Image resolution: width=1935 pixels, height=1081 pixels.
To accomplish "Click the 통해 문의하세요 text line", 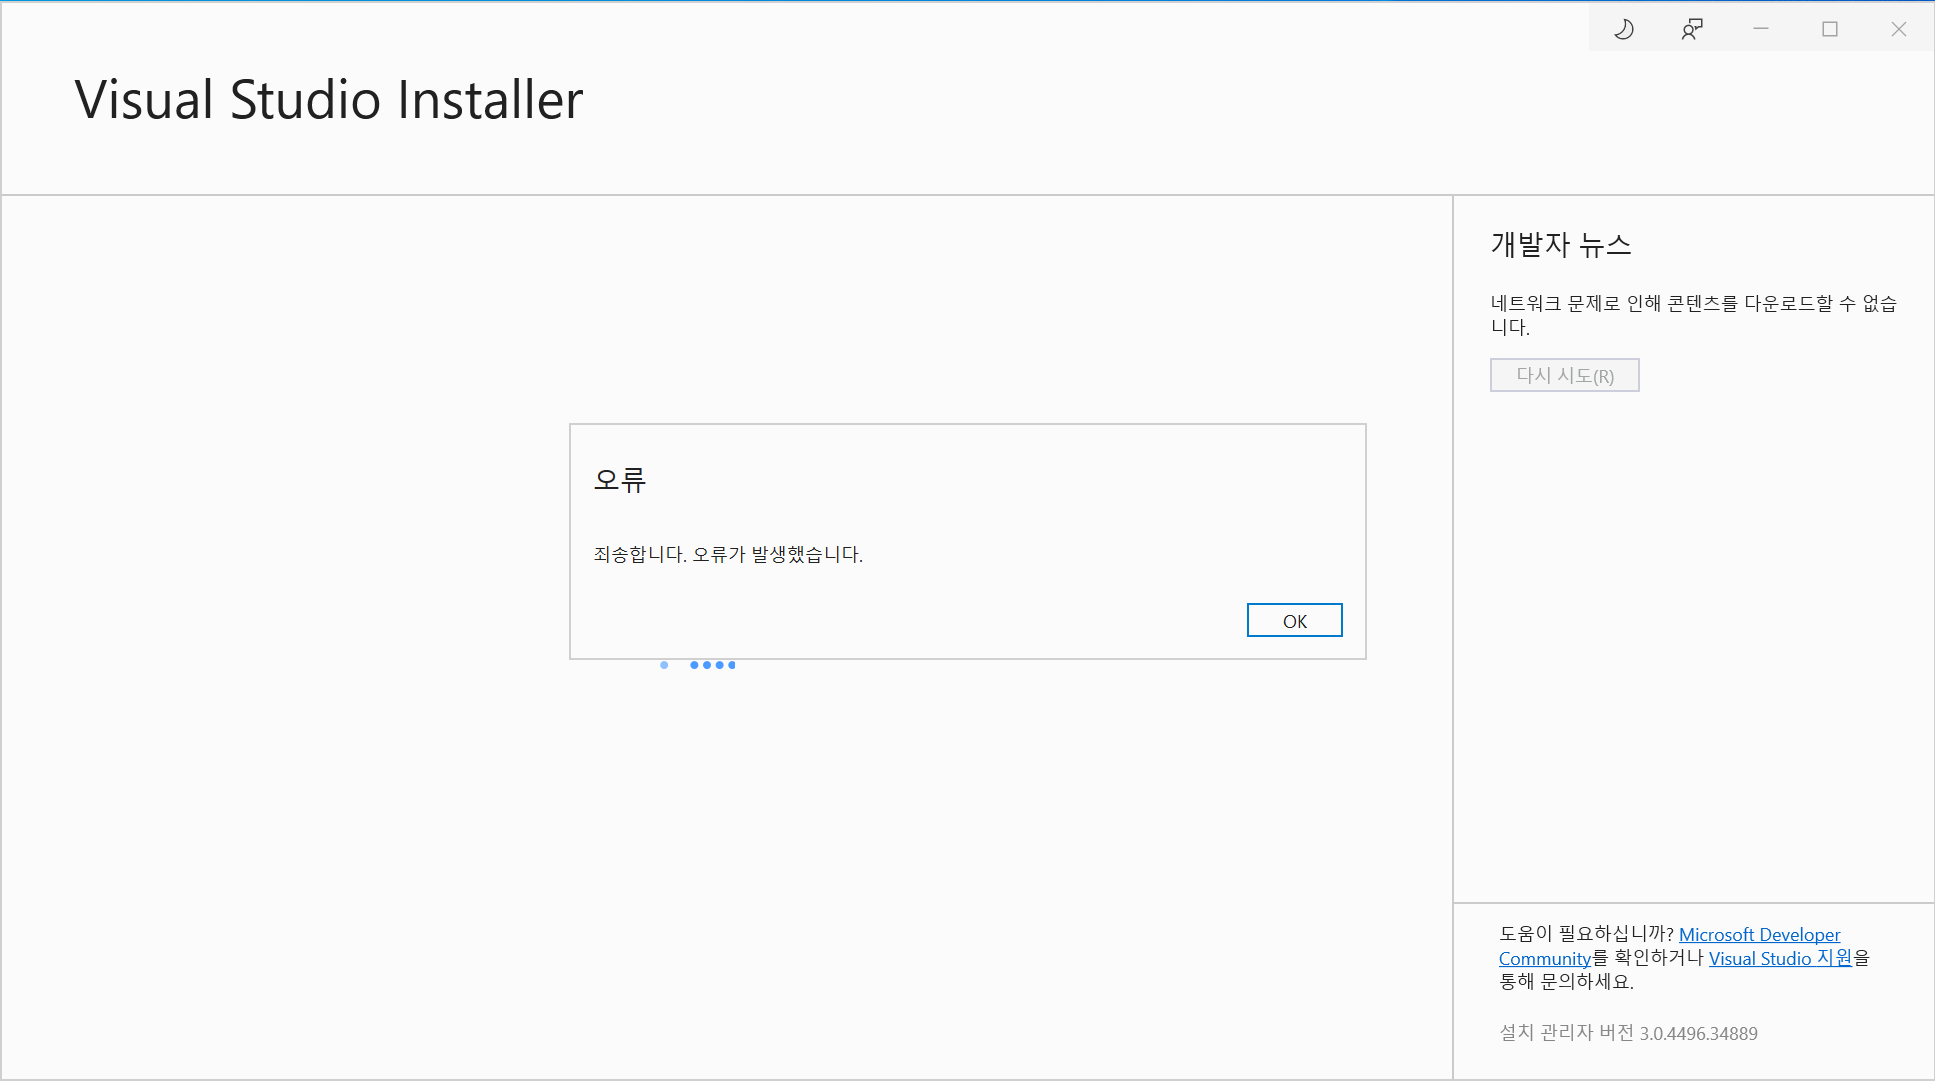I will point(1566,982).
